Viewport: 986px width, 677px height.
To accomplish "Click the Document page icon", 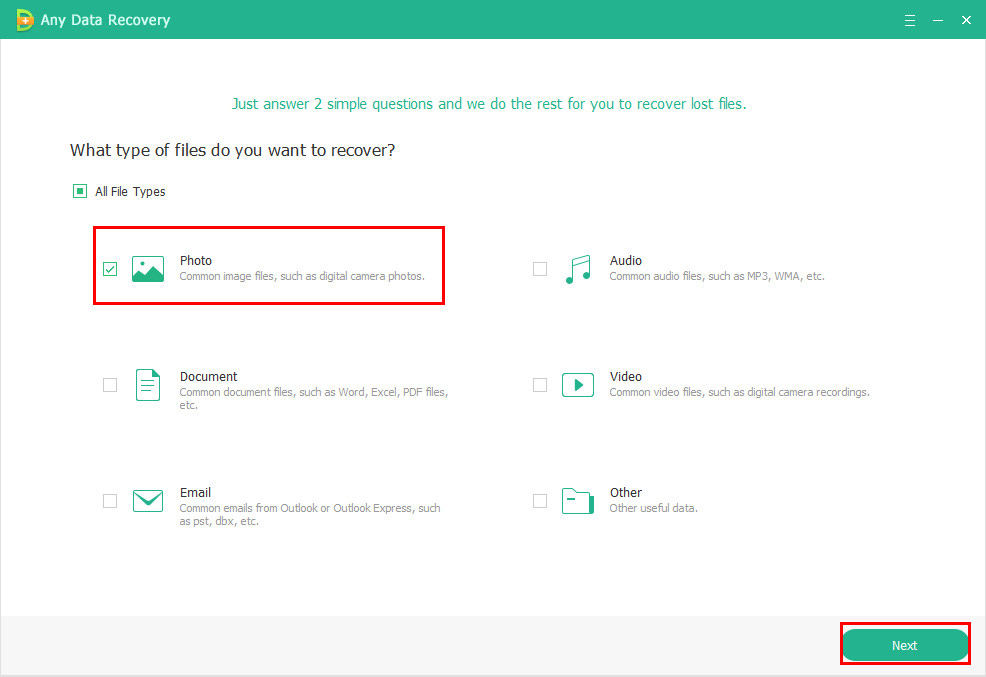I will click(x=148, y=385).
